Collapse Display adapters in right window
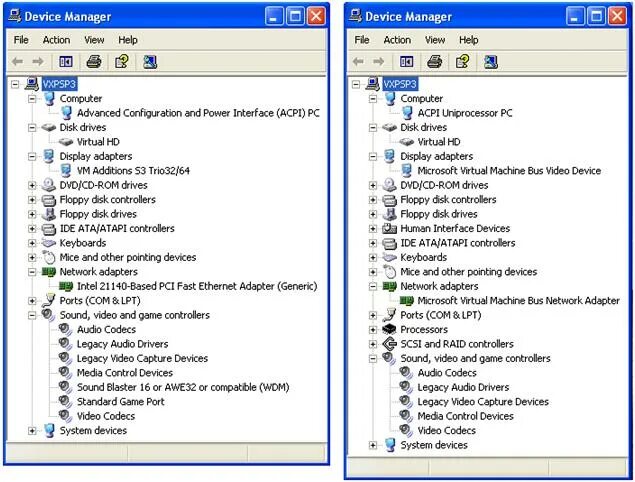Viewport: 635px width, 482px height. tap(373, 156)
